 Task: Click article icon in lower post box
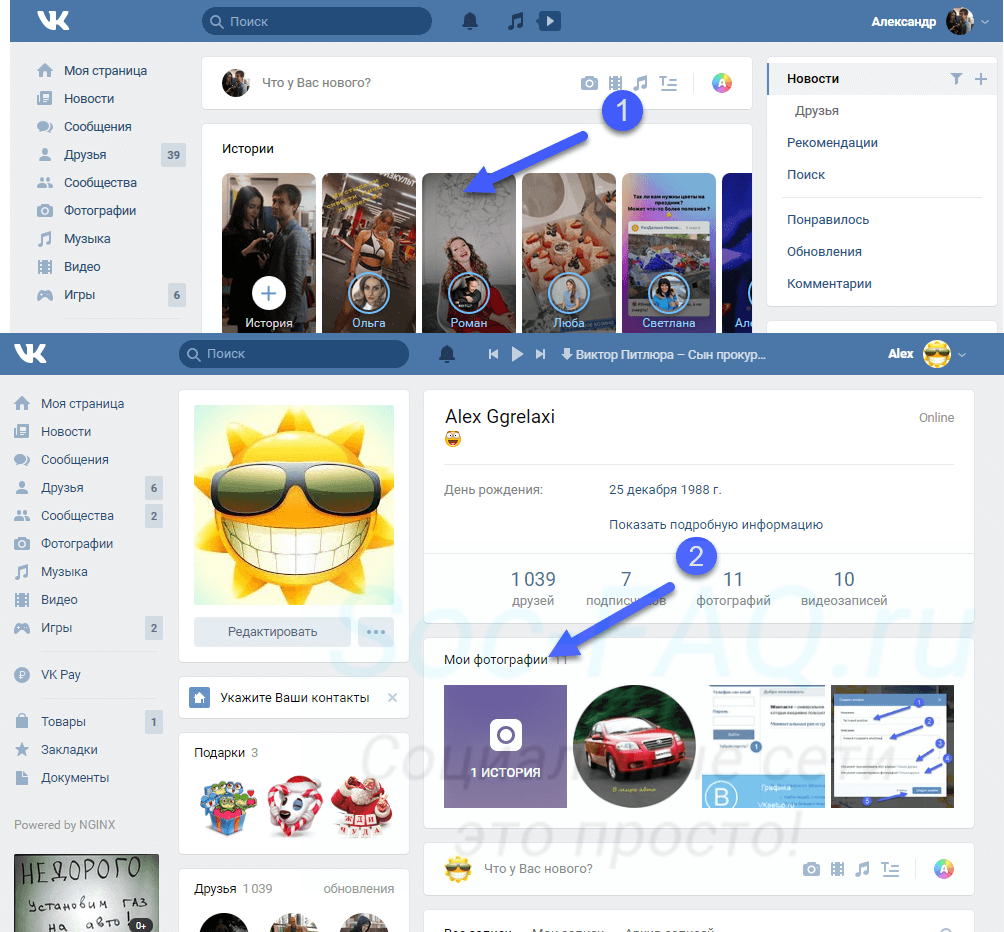890,869
